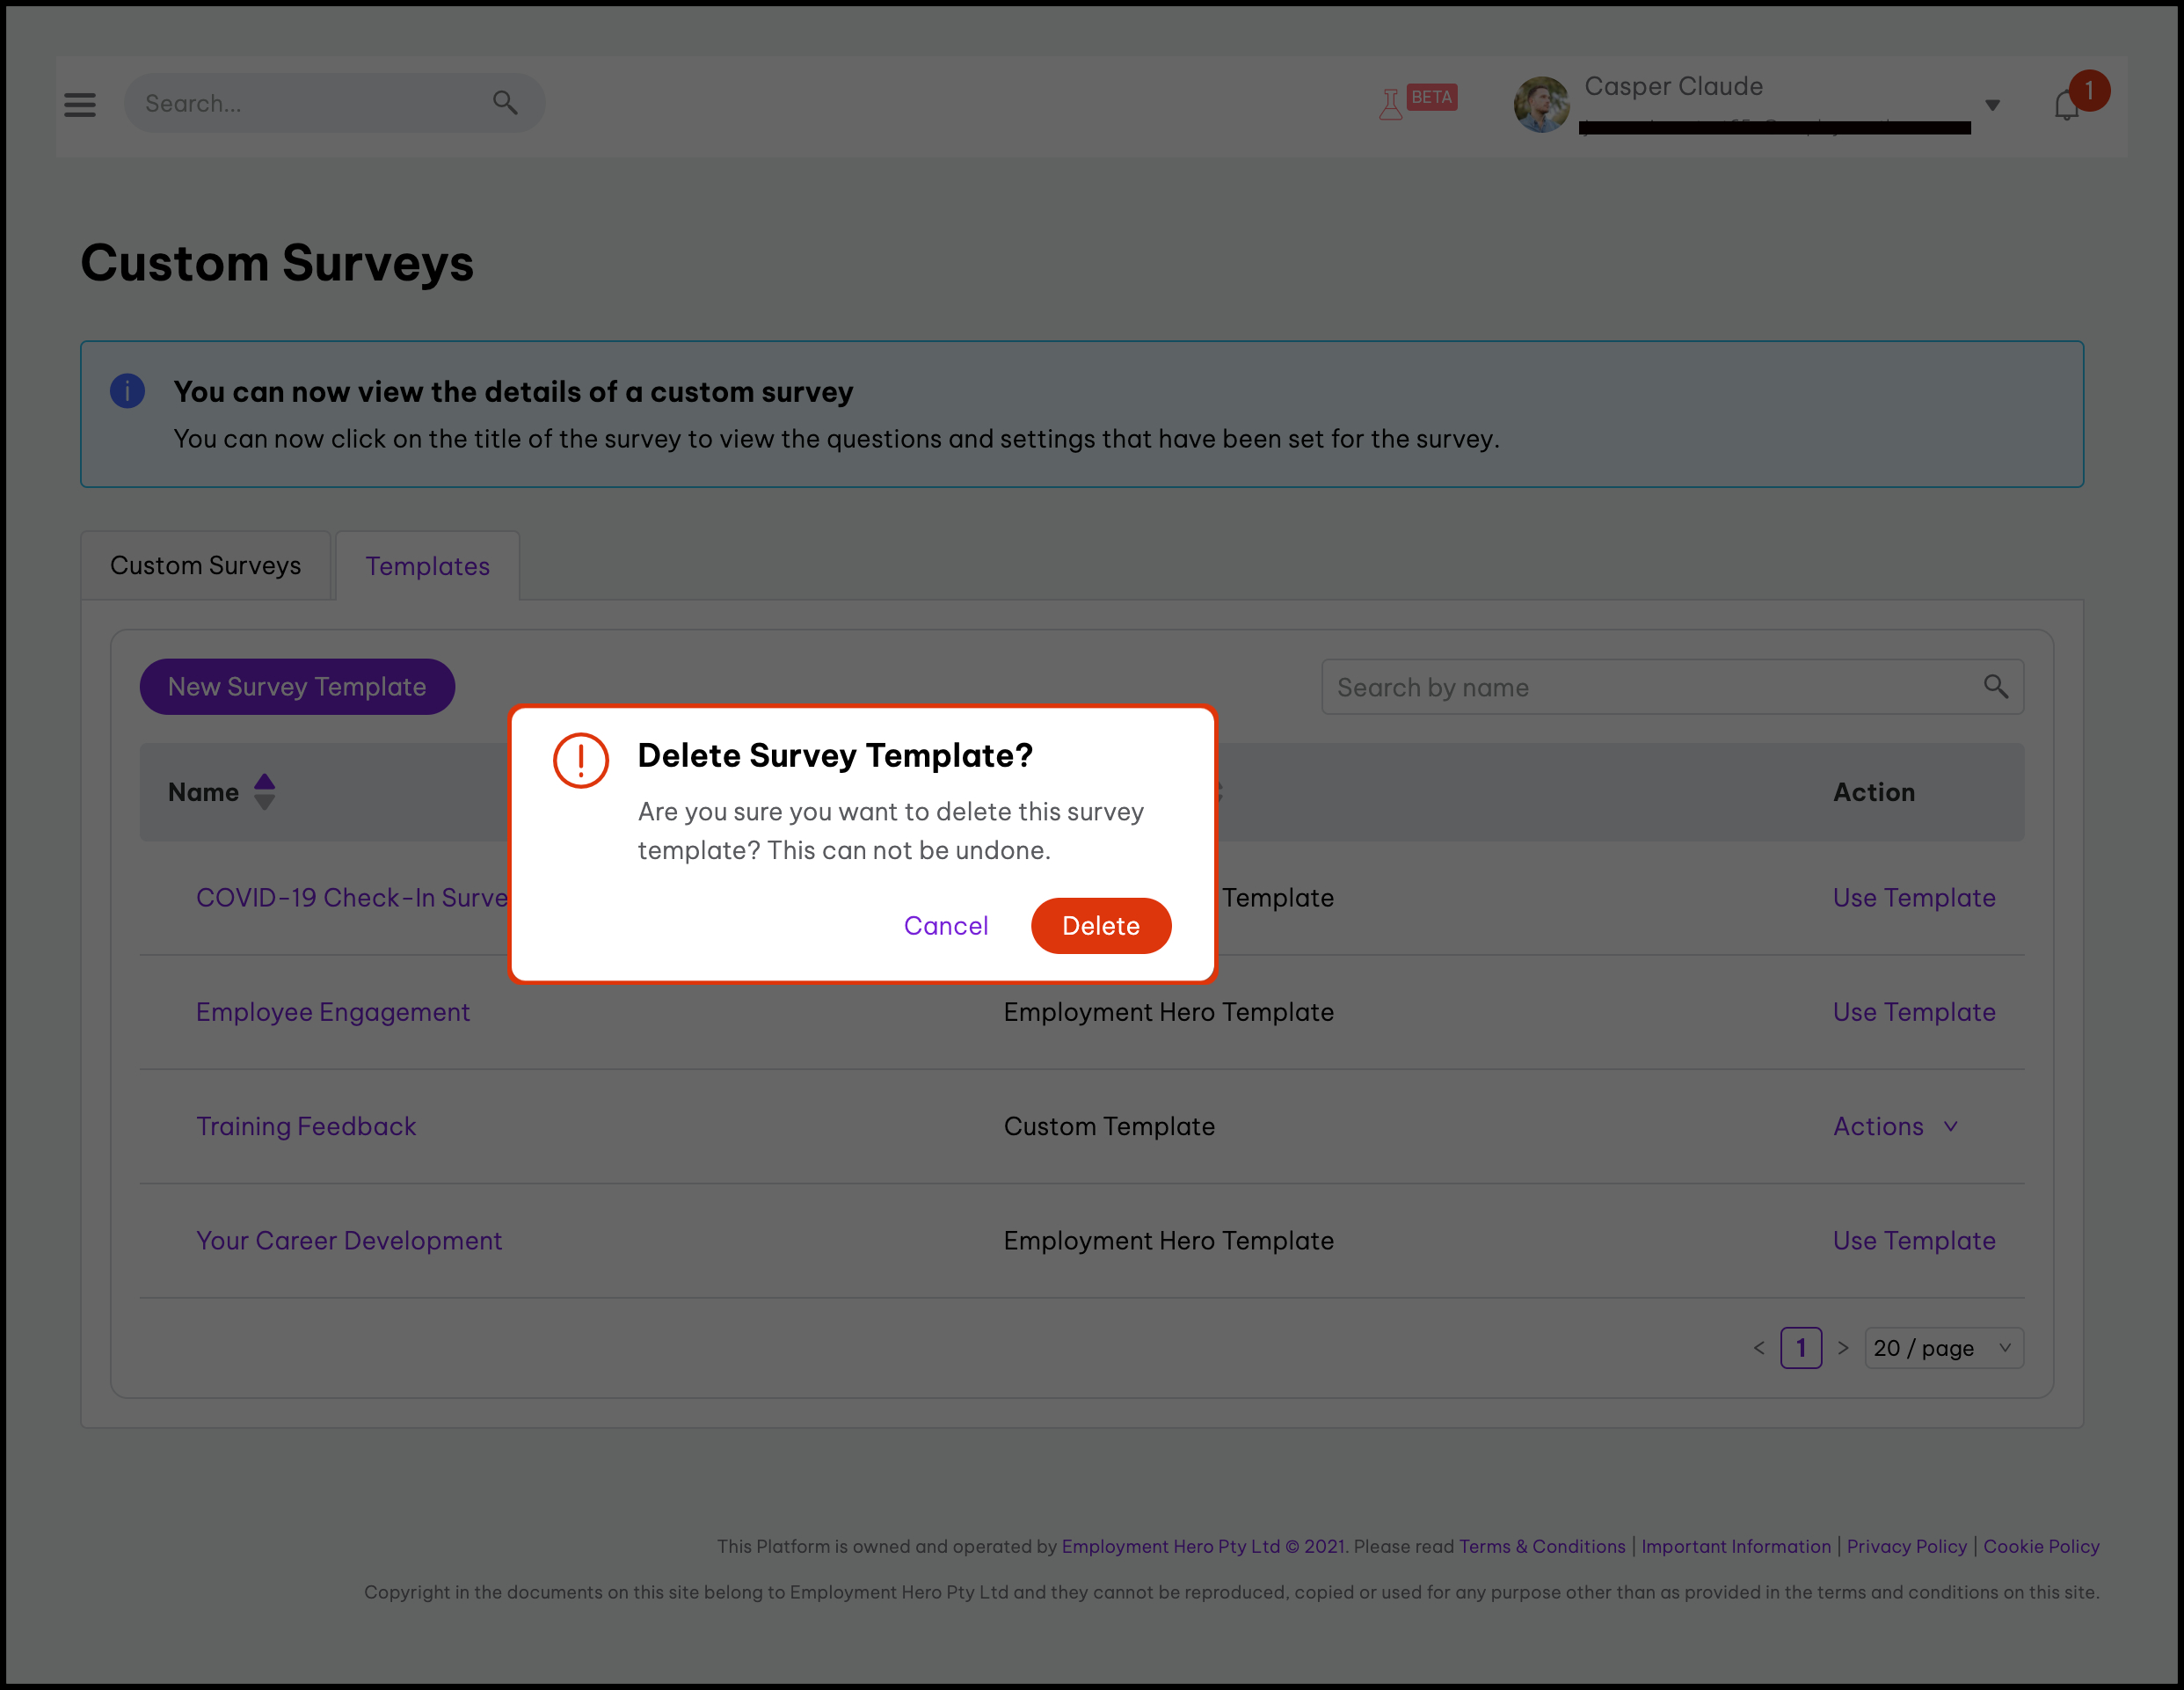Click the New Survey Template button

(297, 686)
